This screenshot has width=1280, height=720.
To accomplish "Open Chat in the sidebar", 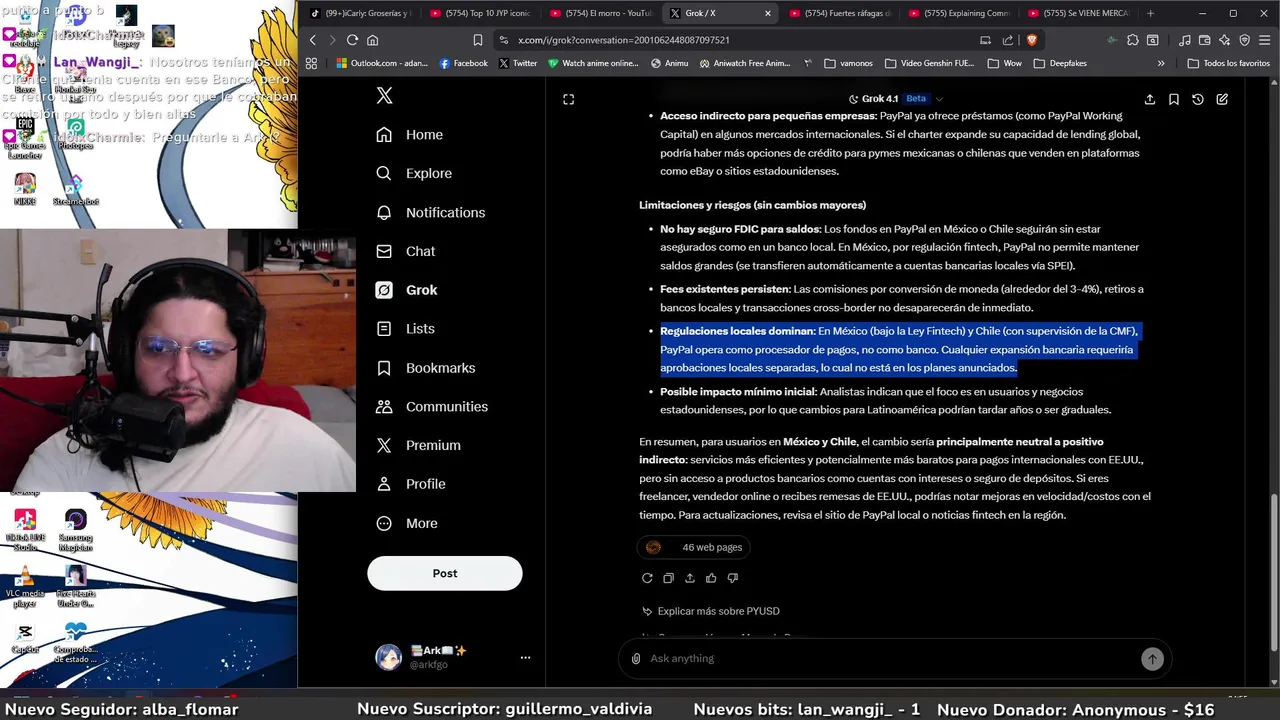I will [405, 251].
